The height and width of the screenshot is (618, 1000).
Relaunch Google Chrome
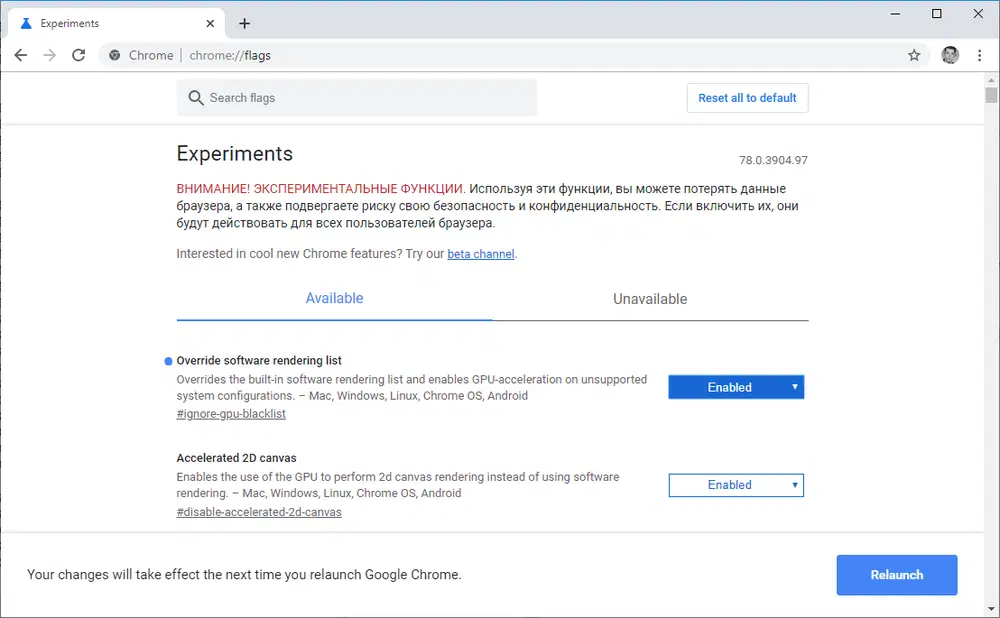pyautogui.click(x=897, y=575)
